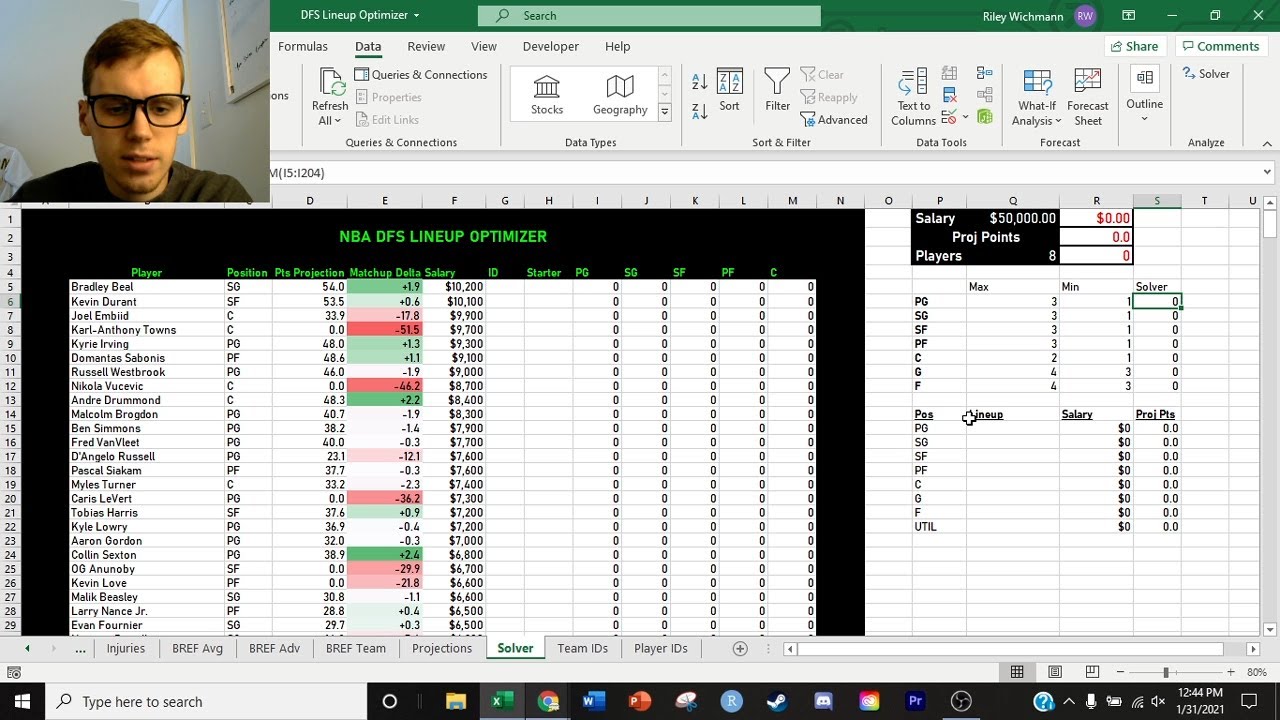1280x720 pixels.
Task: Open the Help ribbon tab
Action: click(x=618, y=46)
